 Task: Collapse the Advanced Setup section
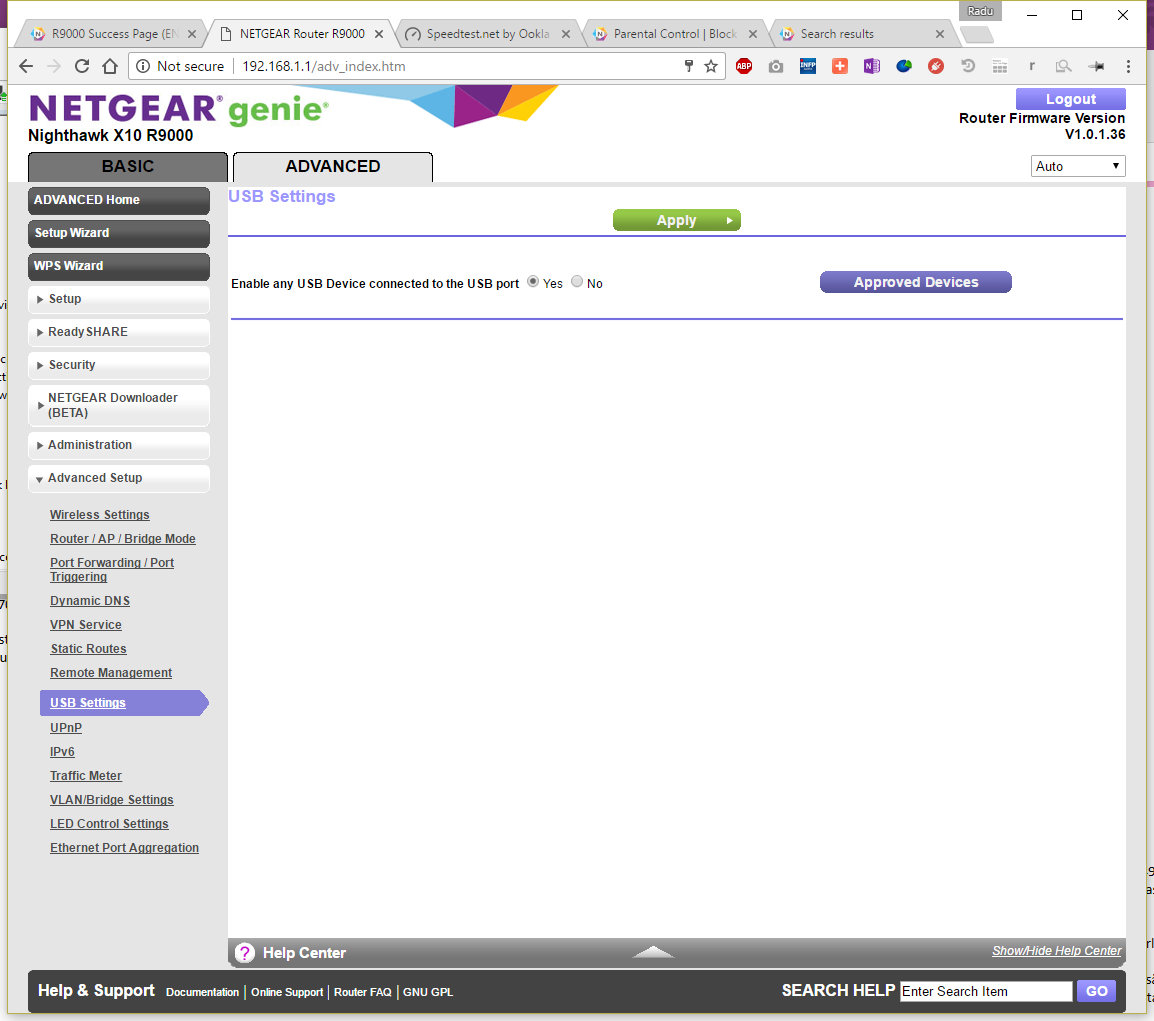click(x=119, y=478)
